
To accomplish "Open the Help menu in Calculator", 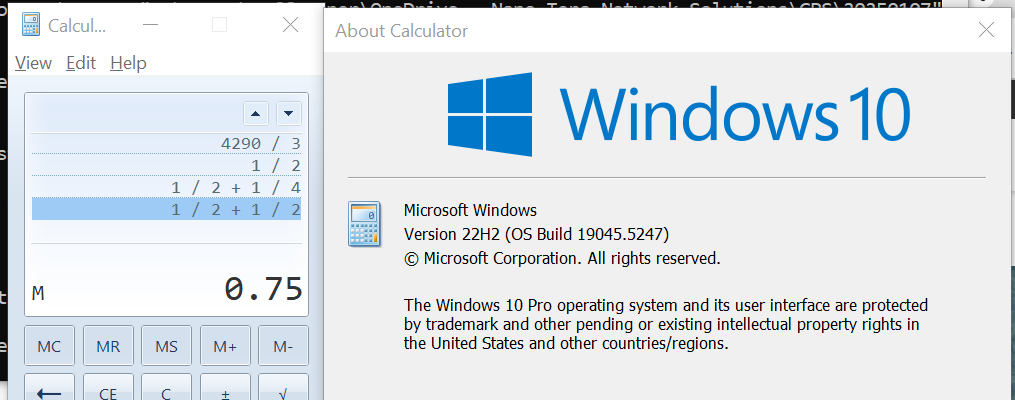I will [128, 63].
